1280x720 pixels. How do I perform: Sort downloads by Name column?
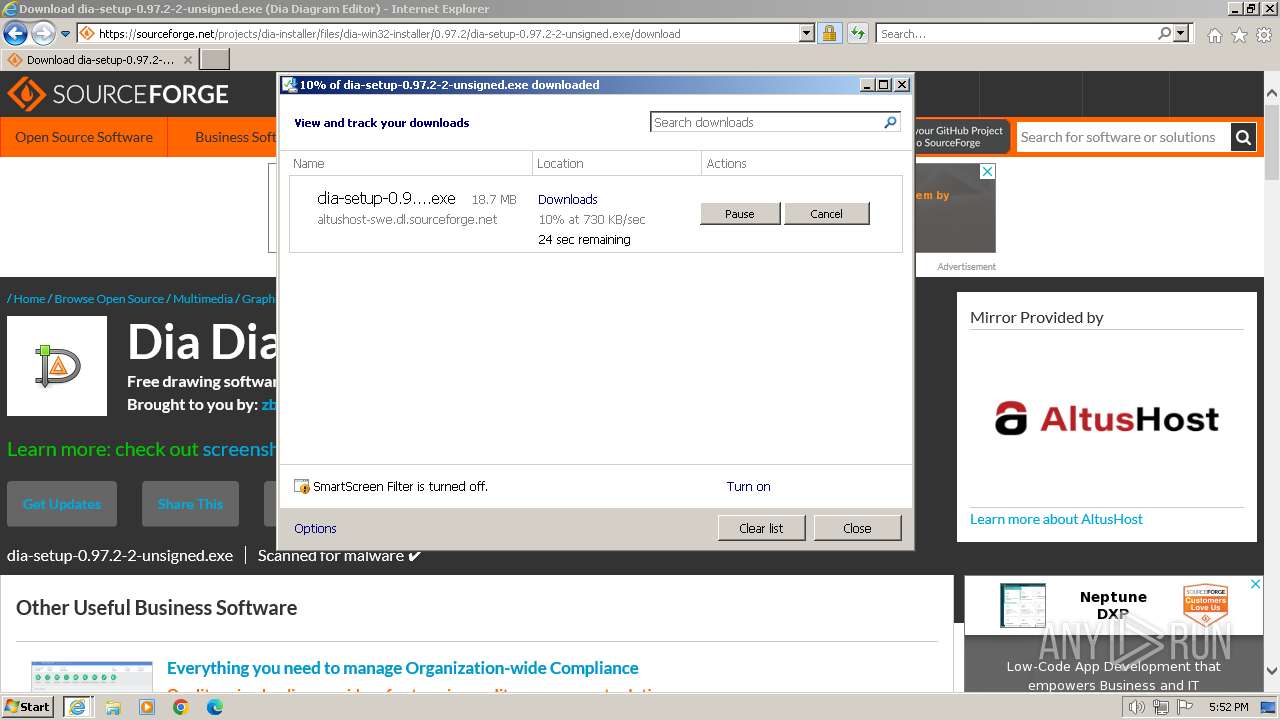pos(410,163)
